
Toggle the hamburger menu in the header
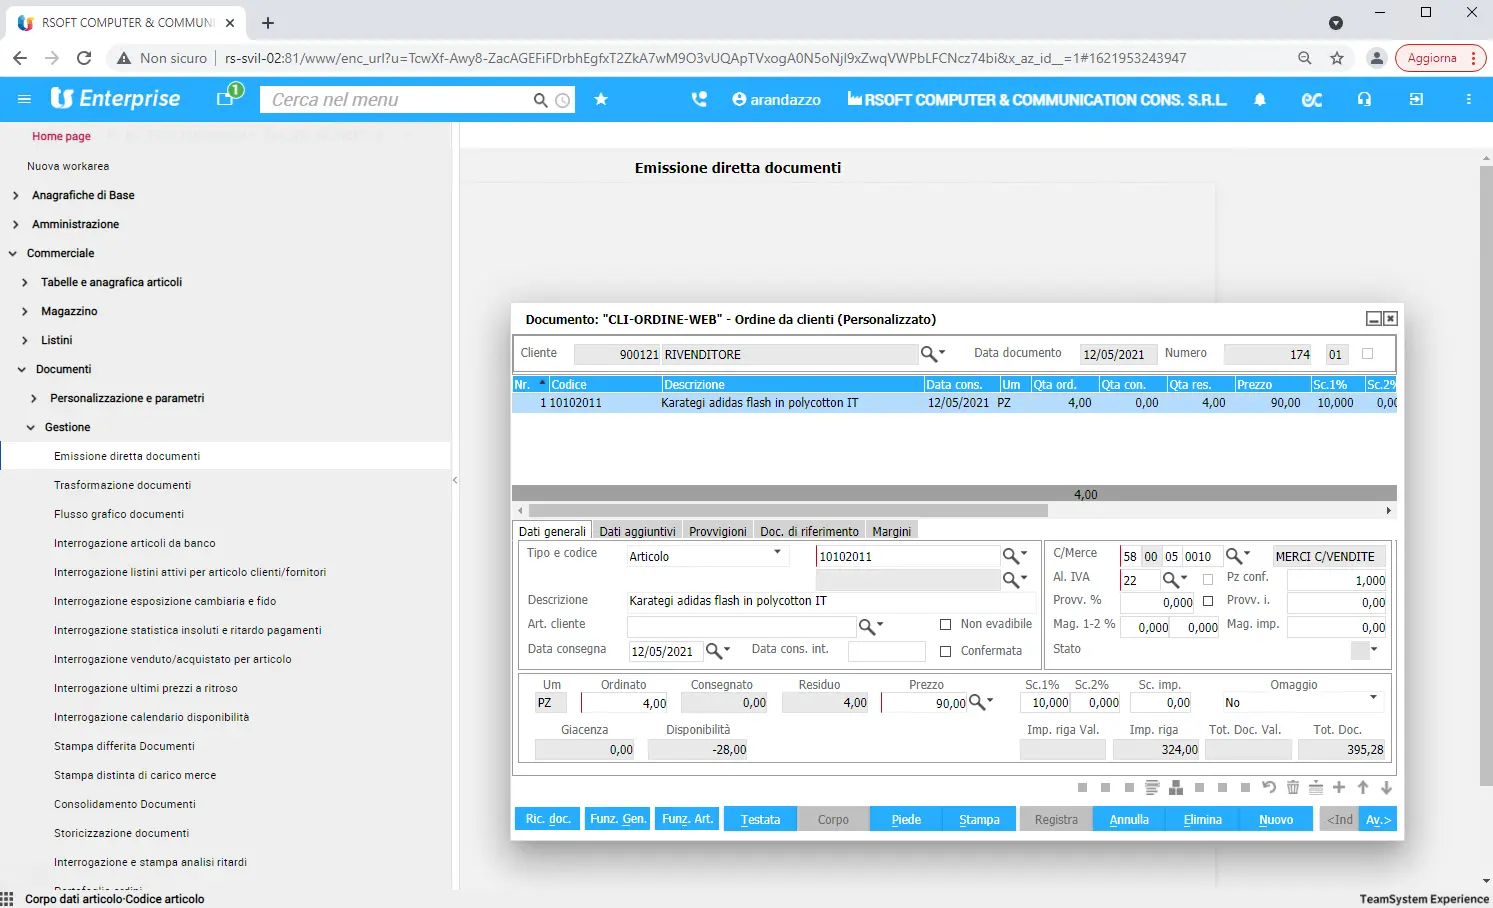click(x=24, y=100)
